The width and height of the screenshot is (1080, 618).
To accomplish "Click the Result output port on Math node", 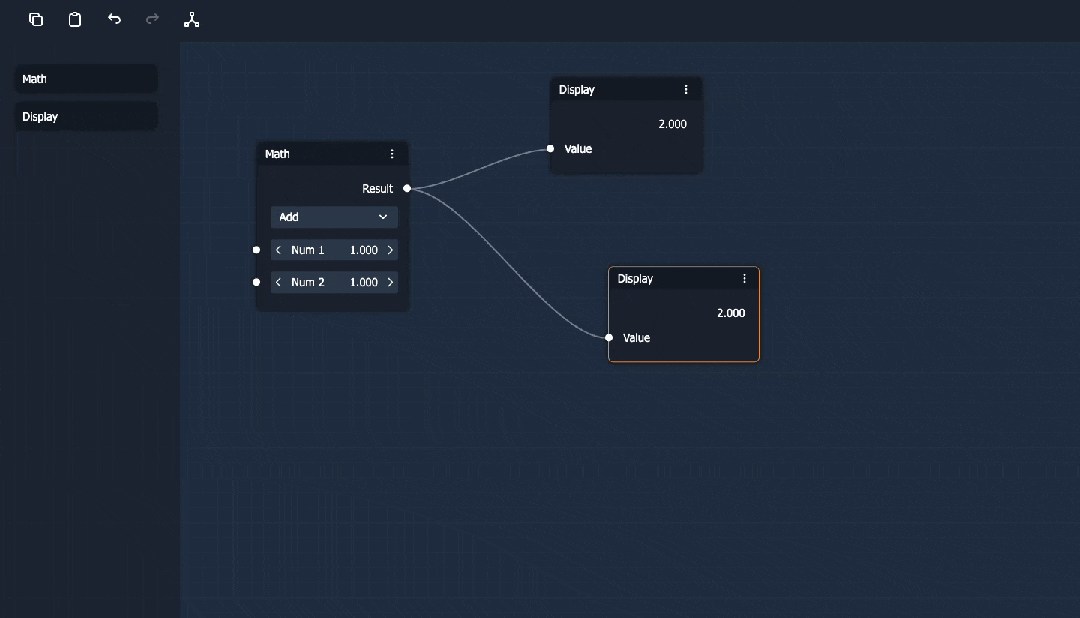I will coord(407,188).
